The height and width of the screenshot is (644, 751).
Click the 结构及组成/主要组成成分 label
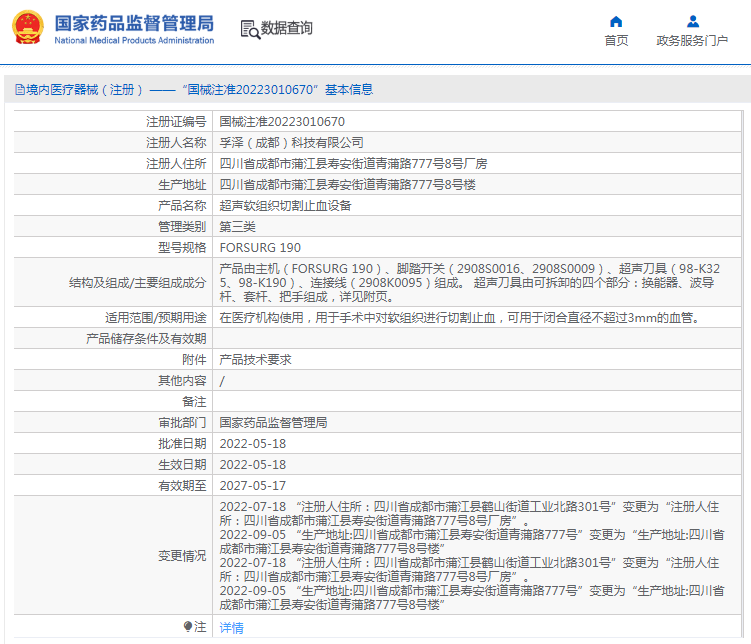pos(137,283)
